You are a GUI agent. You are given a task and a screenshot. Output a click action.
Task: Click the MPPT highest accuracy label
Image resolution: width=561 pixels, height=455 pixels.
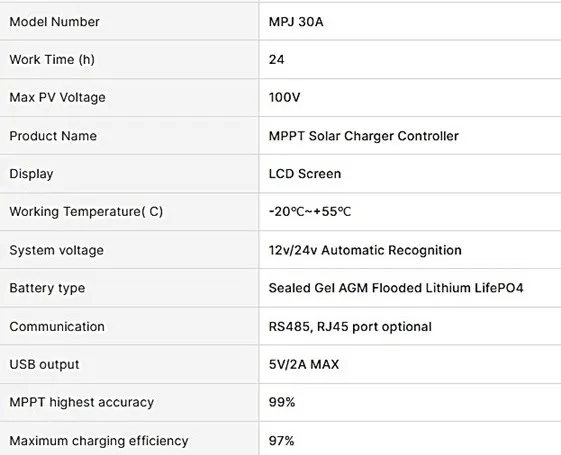pyautogui.click(x=82, y=402)
